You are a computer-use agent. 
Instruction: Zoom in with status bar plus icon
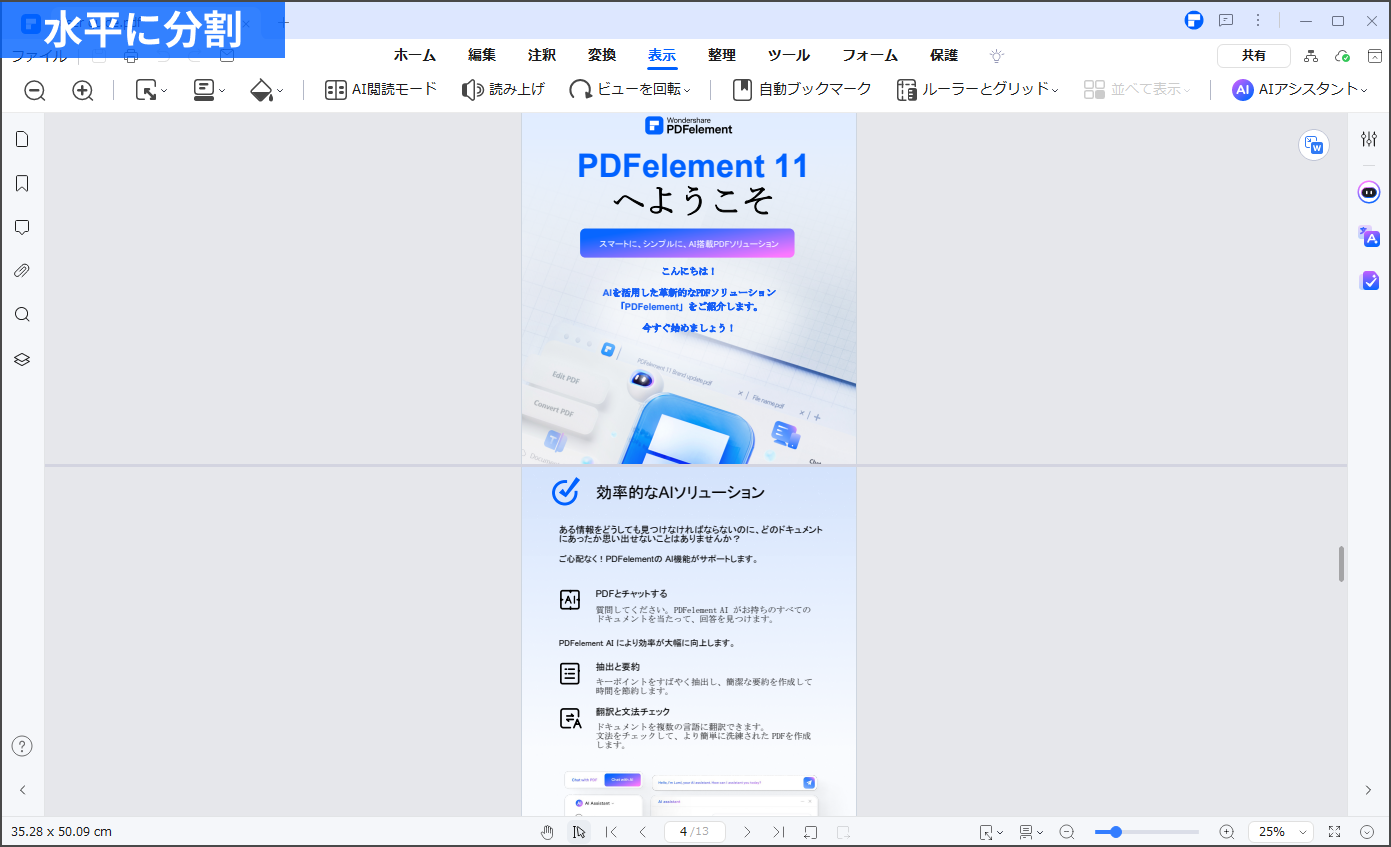pos(1227,832)
